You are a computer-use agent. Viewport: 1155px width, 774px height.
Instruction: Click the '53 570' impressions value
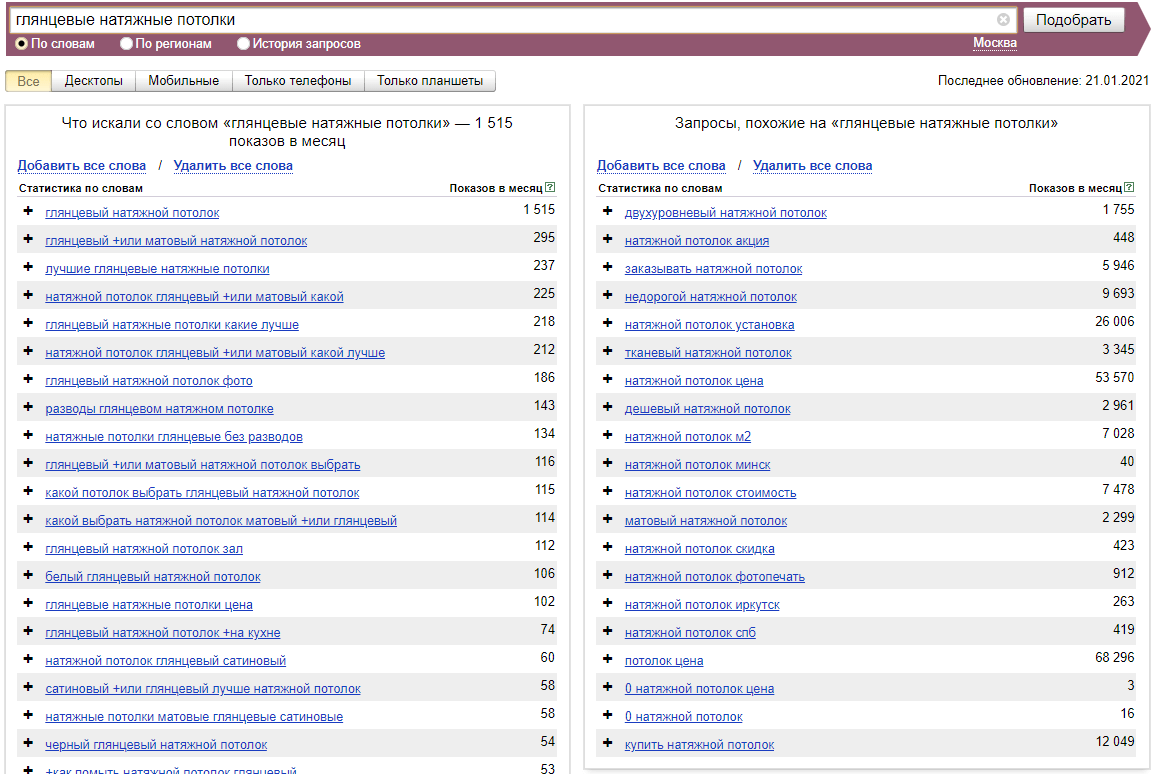(1114, 377)
